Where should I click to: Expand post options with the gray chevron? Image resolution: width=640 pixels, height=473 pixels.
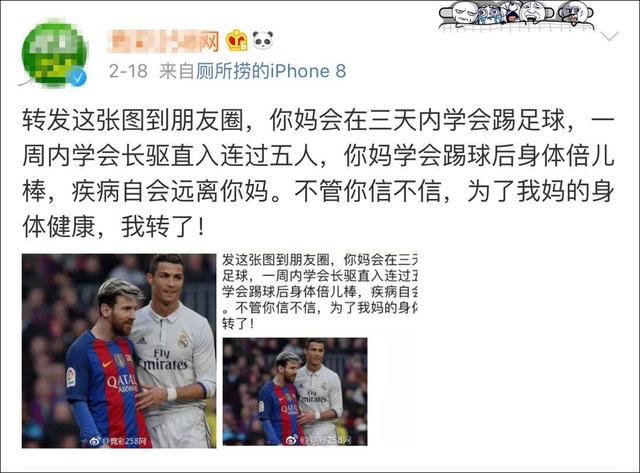610,37
